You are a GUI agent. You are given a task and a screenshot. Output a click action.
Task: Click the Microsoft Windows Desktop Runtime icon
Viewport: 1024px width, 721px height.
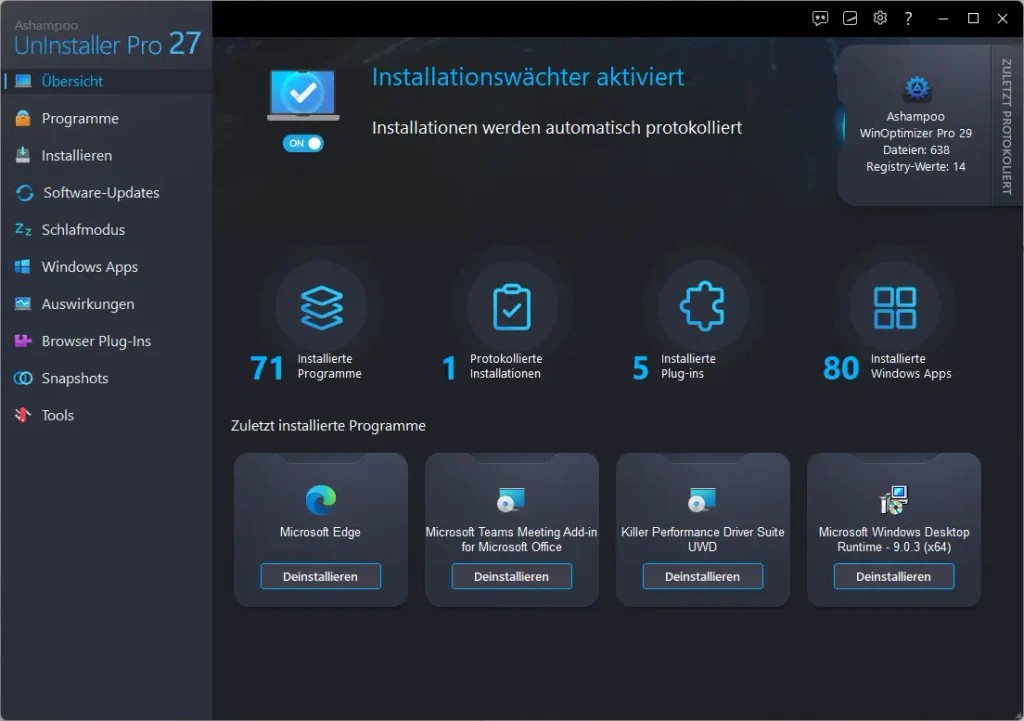click(x=894, y=500)
